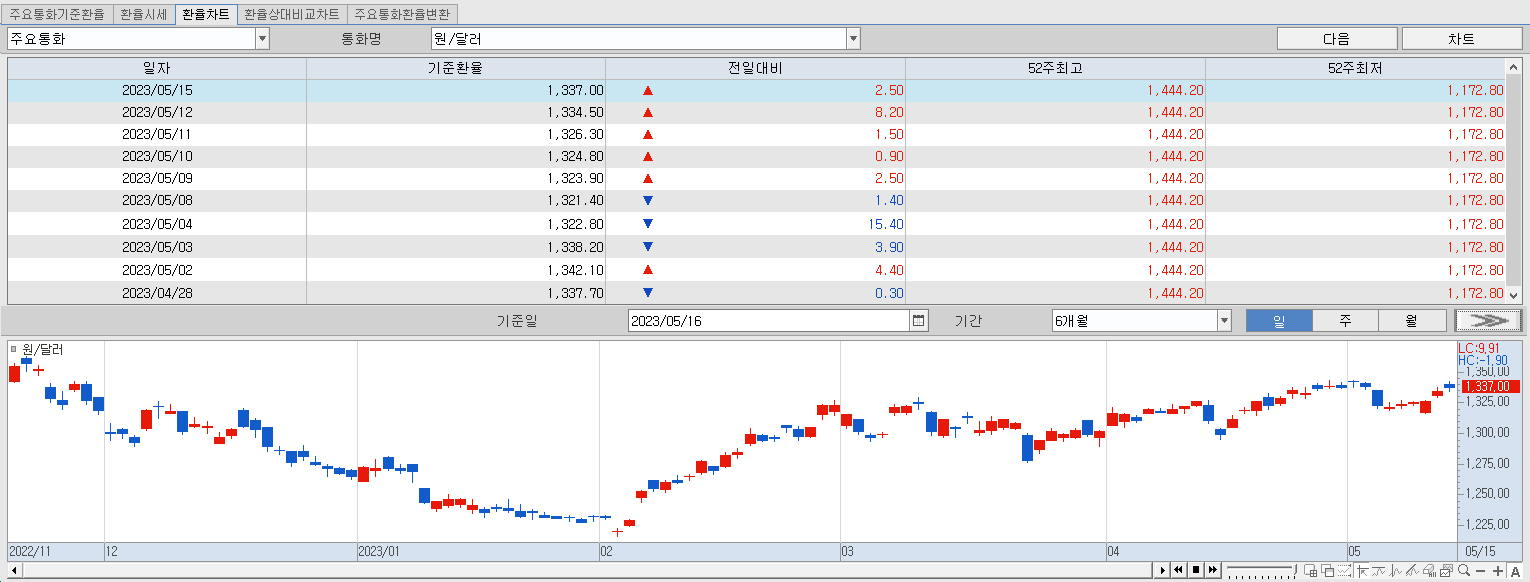This screenshot has height=582, width=1530.
Task: Zoom in chart with the plus icon
Action: pos(1498,571)
